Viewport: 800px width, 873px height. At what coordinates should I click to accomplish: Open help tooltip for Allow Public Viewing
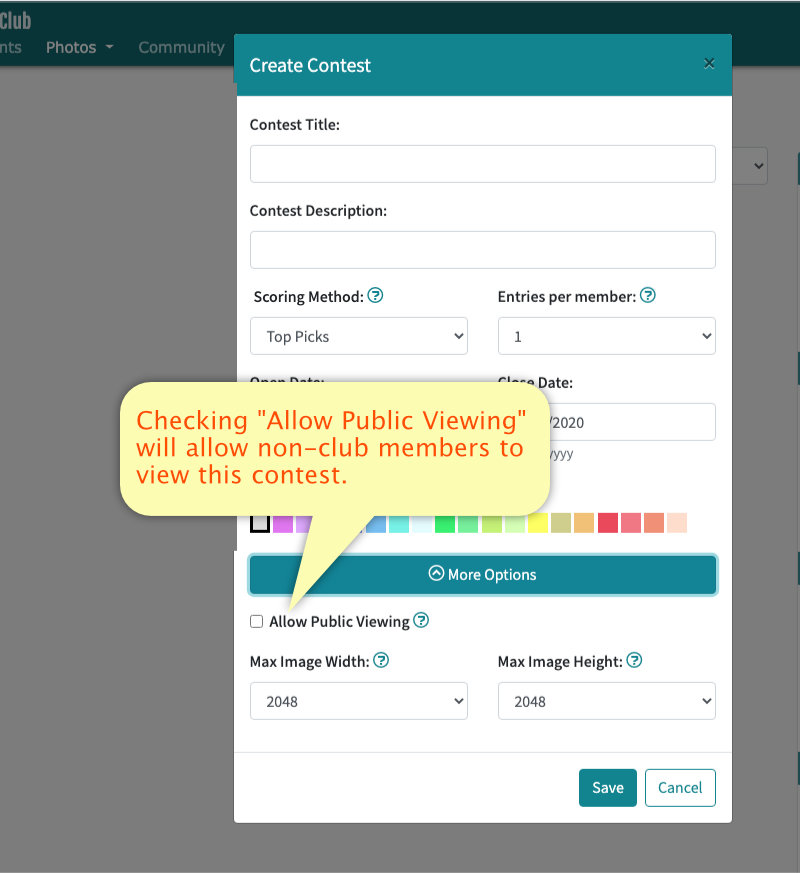421,621
